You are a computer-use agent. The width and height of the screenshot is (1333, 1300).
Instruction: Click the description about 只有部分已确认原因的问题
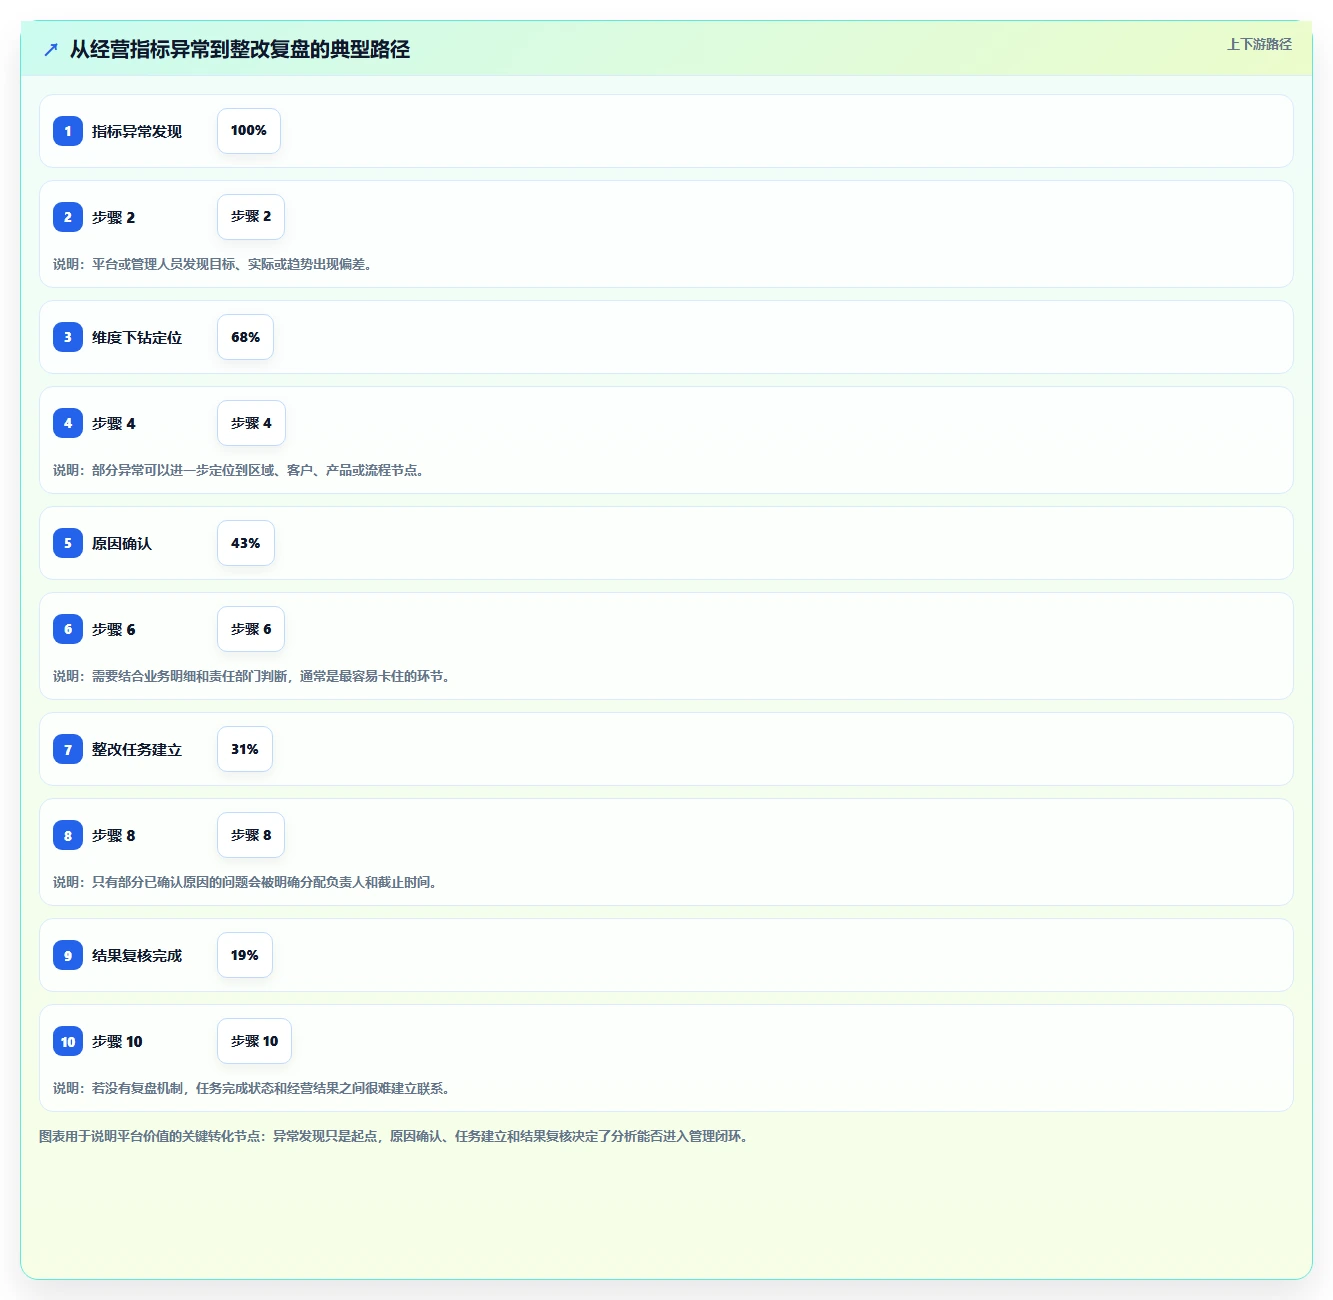click(245, 882)
